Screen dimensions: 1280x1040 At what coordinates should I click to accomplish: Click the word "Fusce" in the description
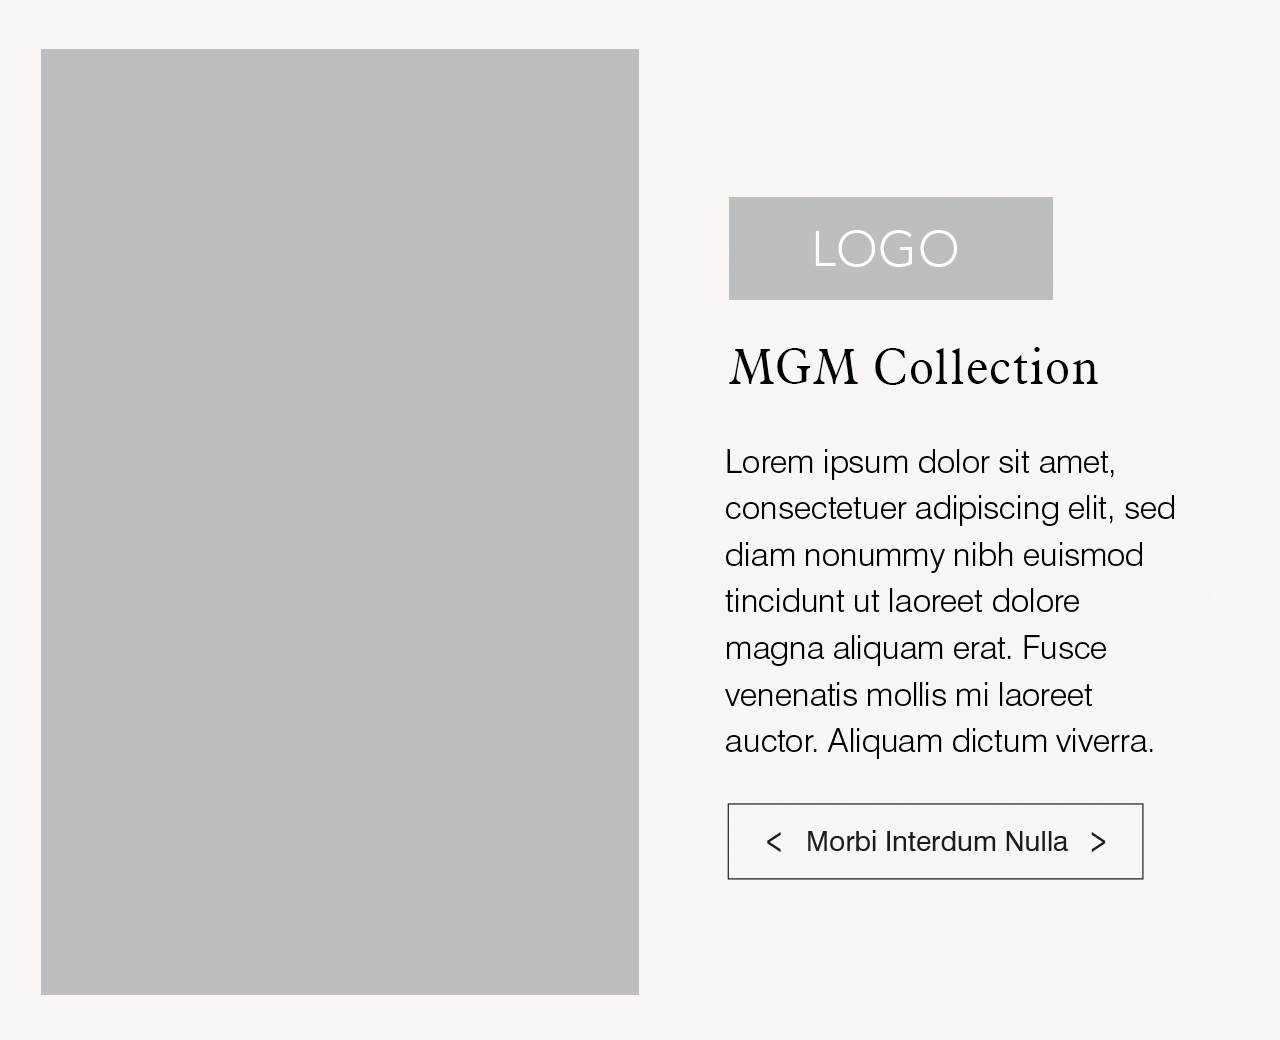point(1064,648)
